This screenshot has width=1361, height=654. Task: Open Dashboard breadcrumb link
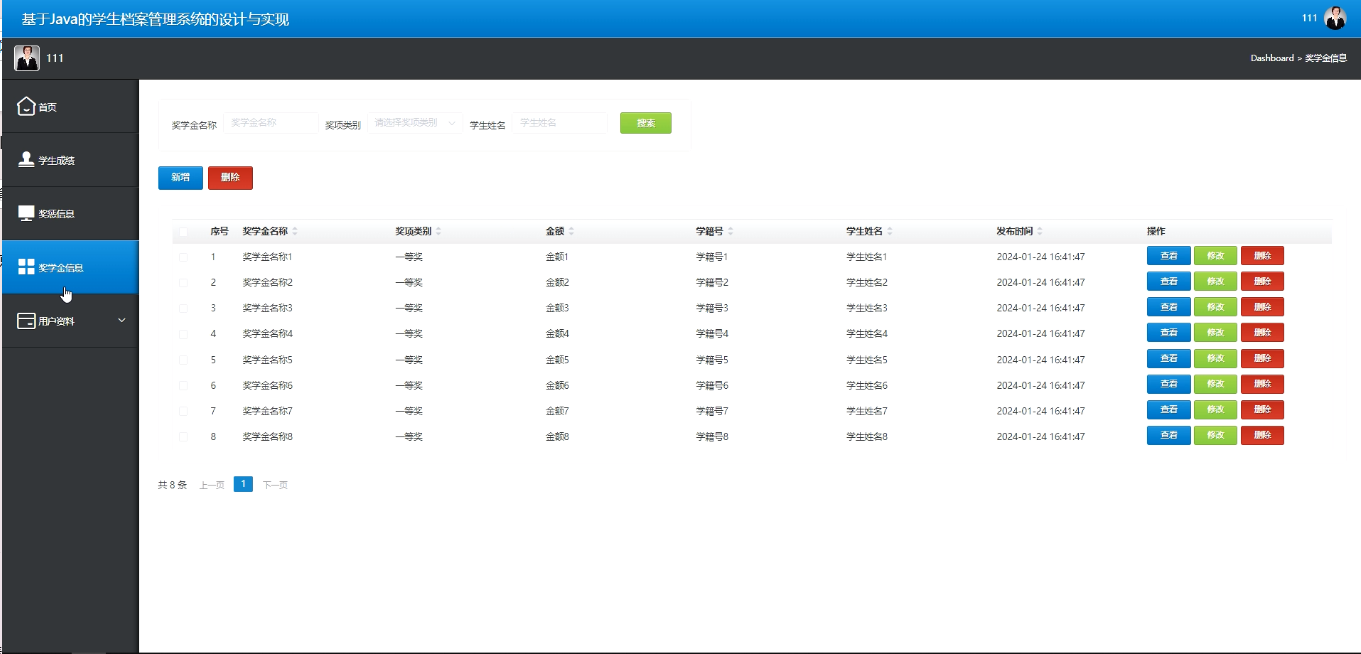(x=1271, y=58)
